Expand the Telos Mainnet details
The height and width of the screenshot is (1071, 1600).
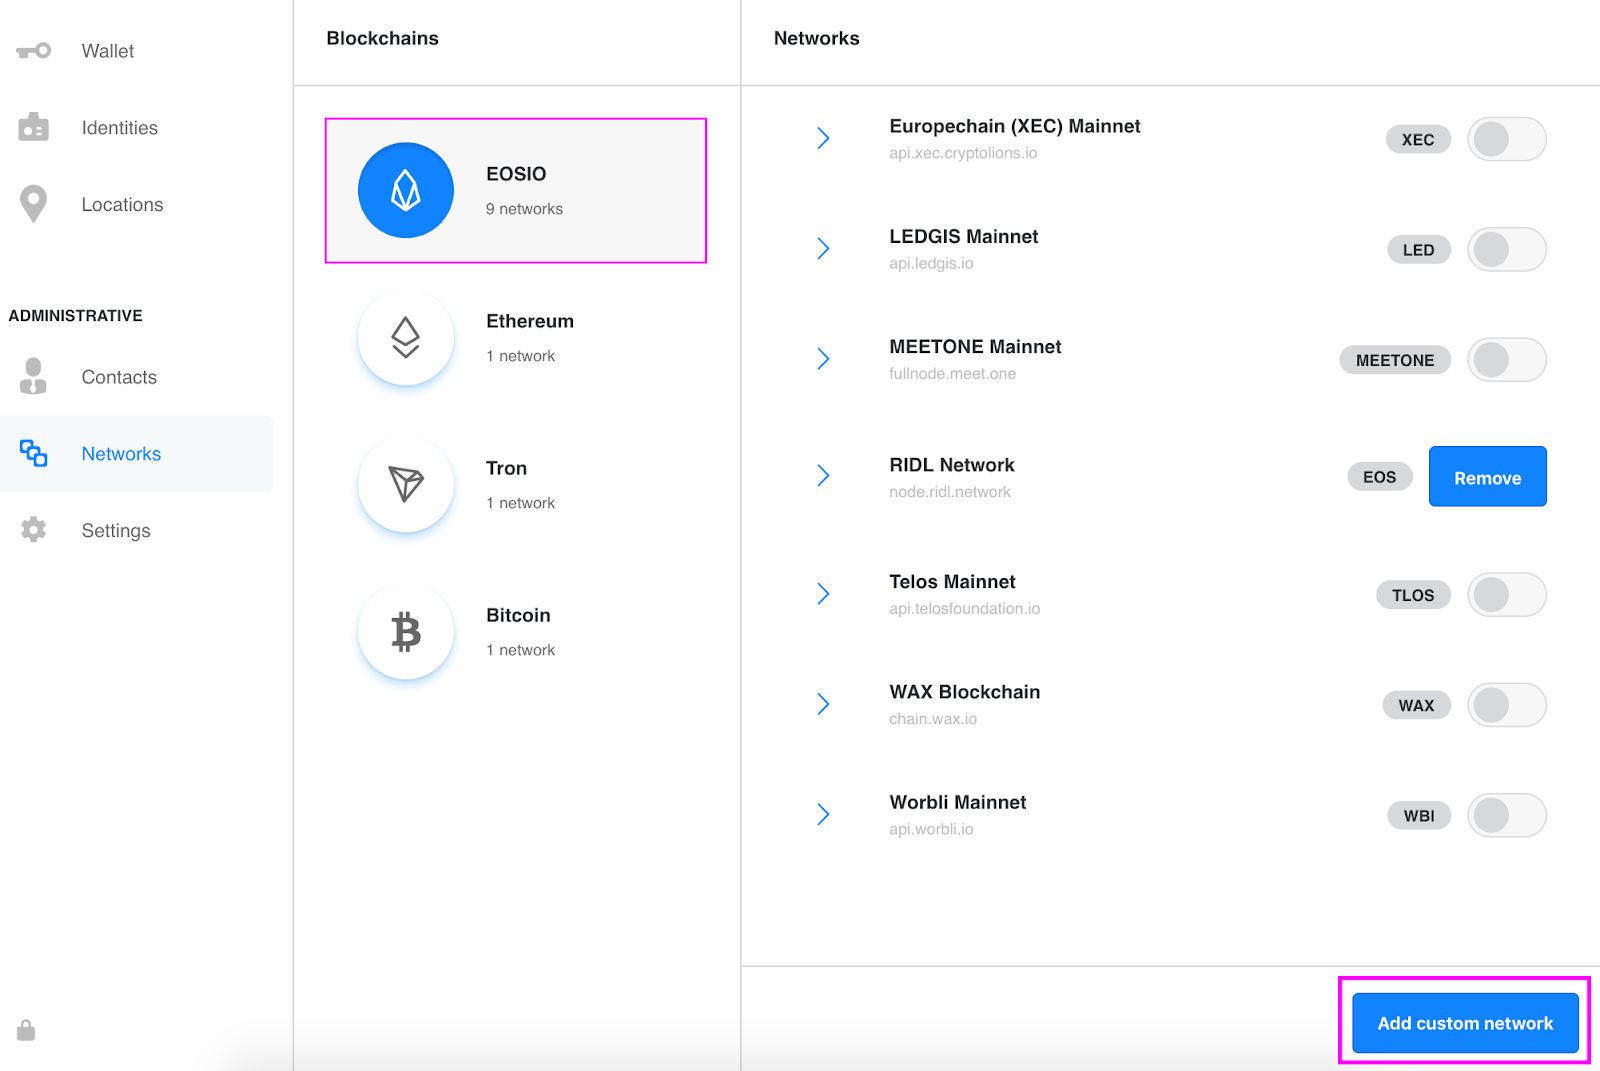pos(823,594)
